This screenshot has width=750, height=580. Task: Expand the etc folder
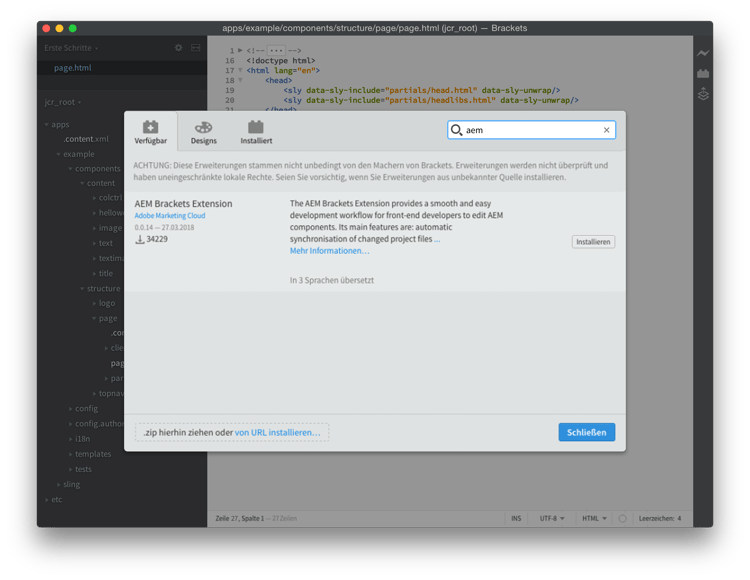[47, 500]
